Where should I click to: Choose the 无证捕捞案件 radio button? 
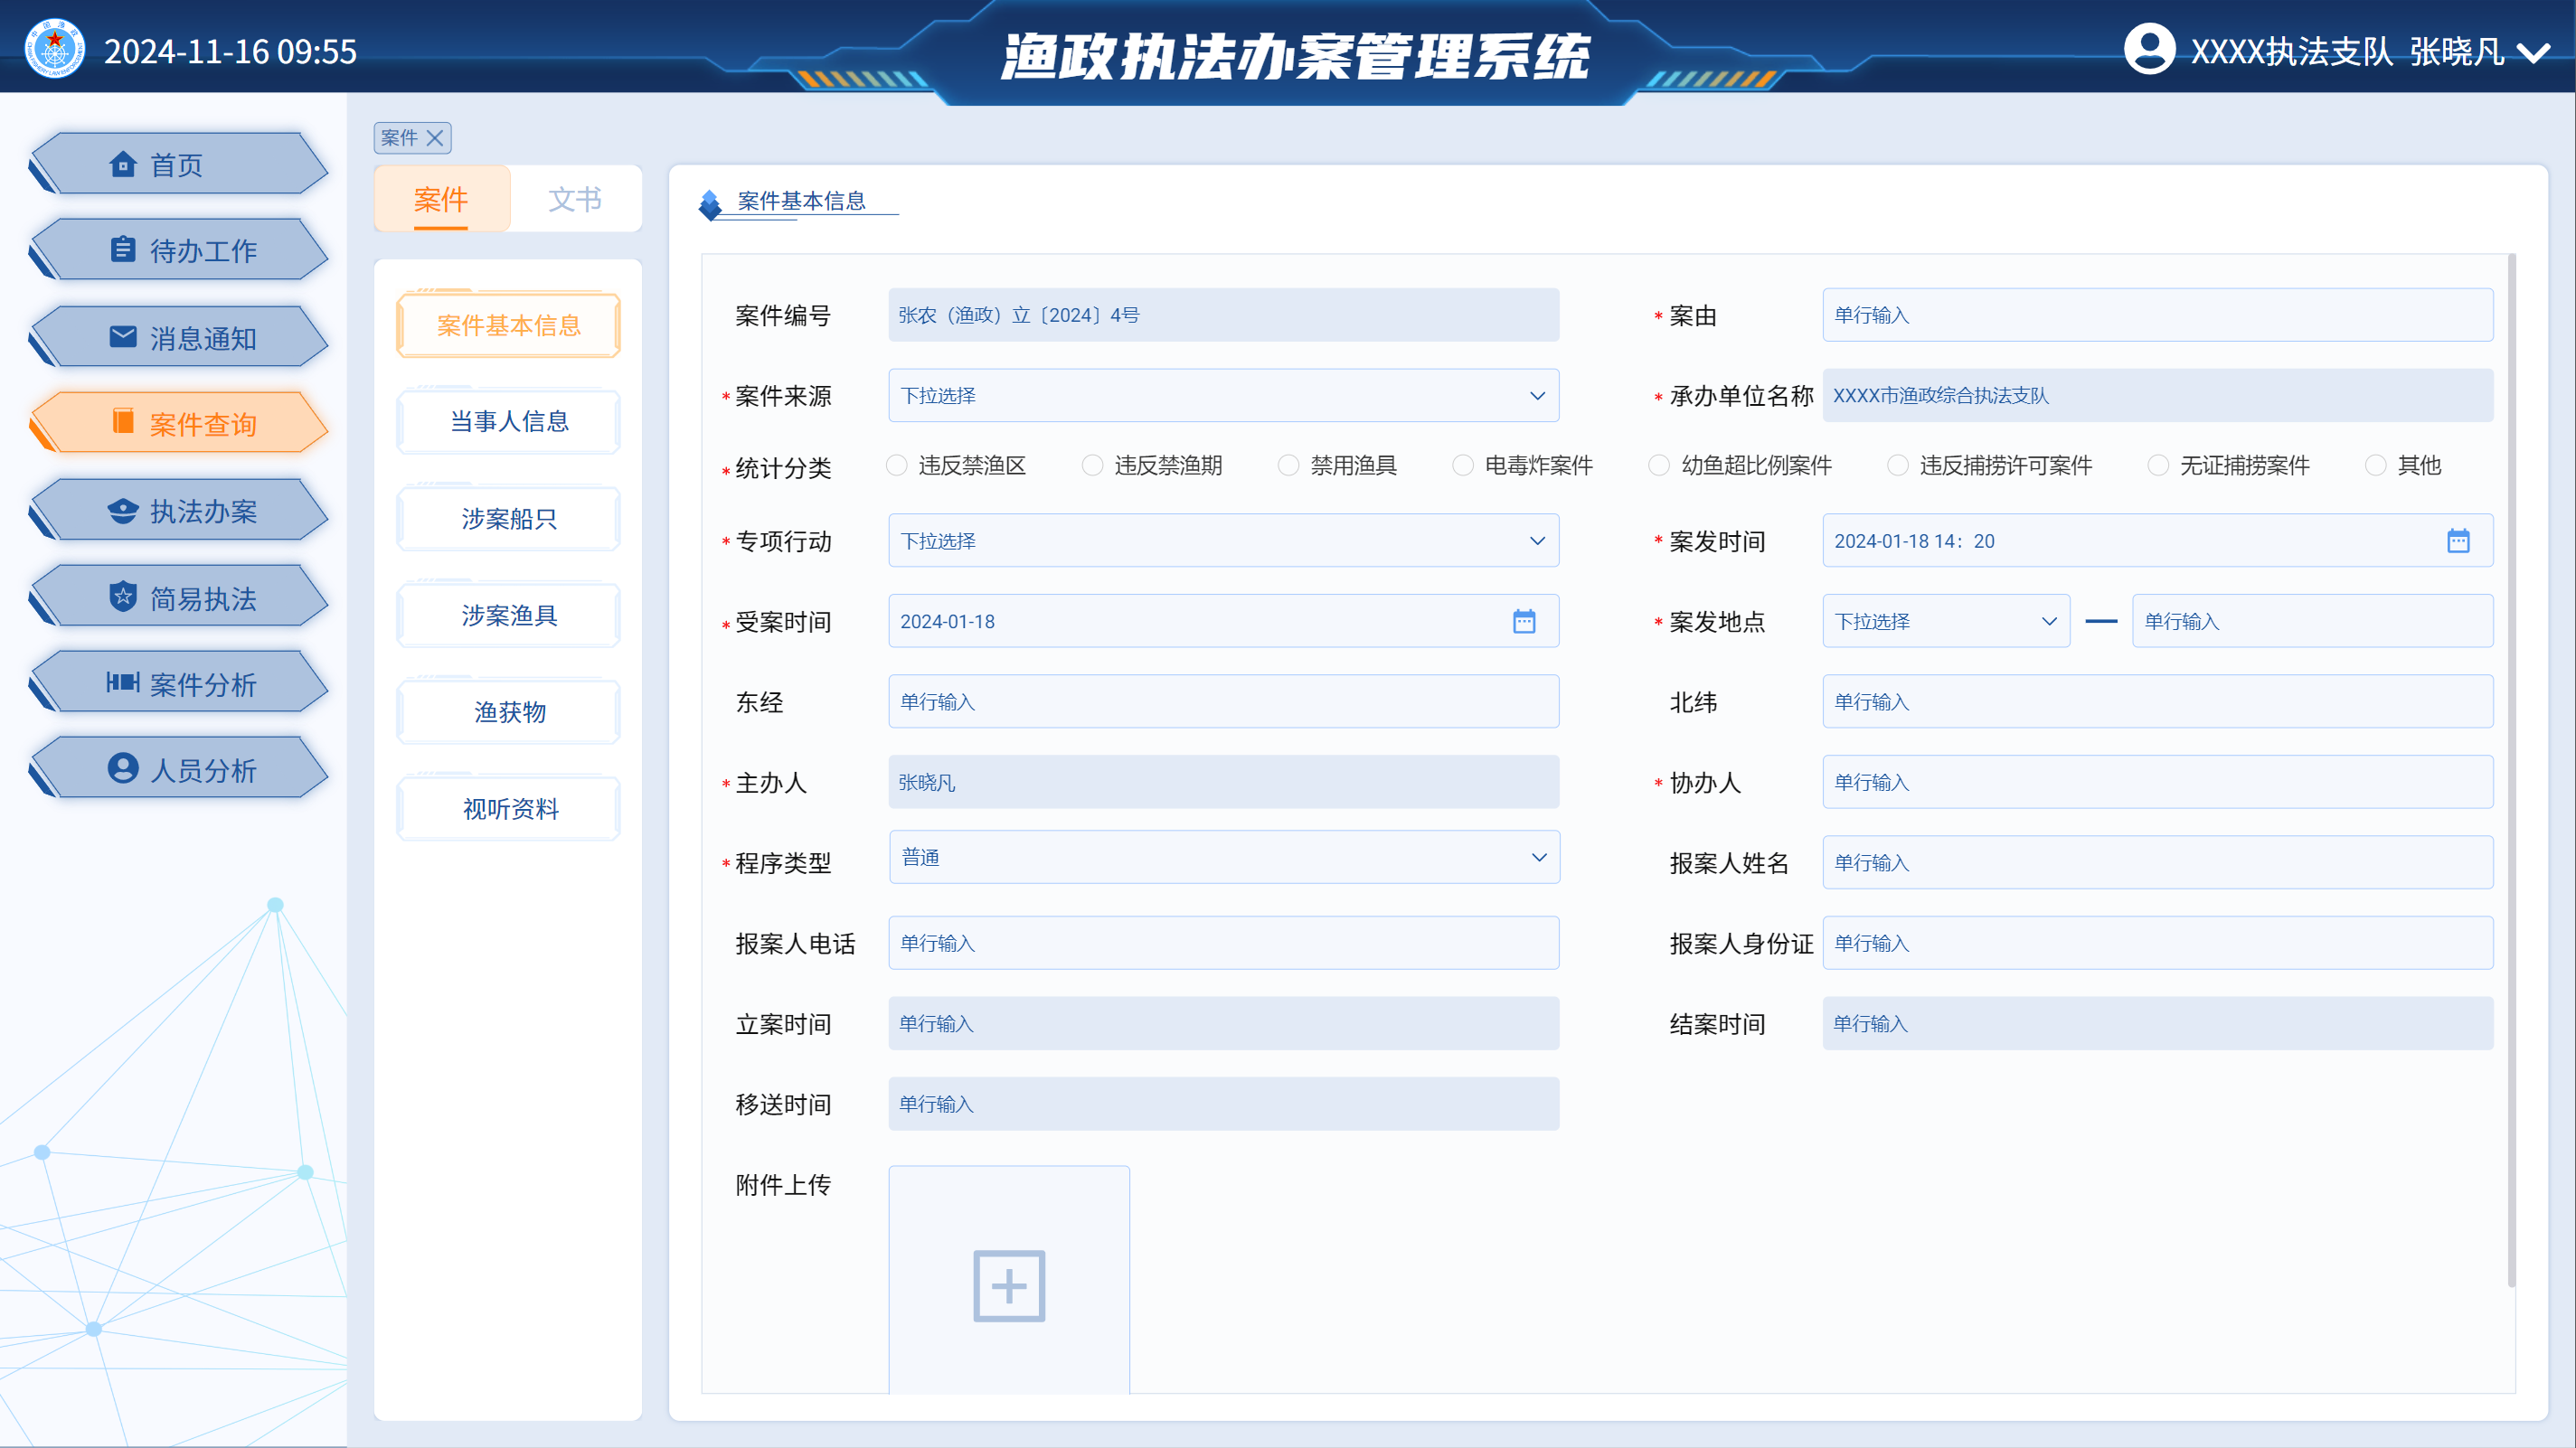[2158, 465]
